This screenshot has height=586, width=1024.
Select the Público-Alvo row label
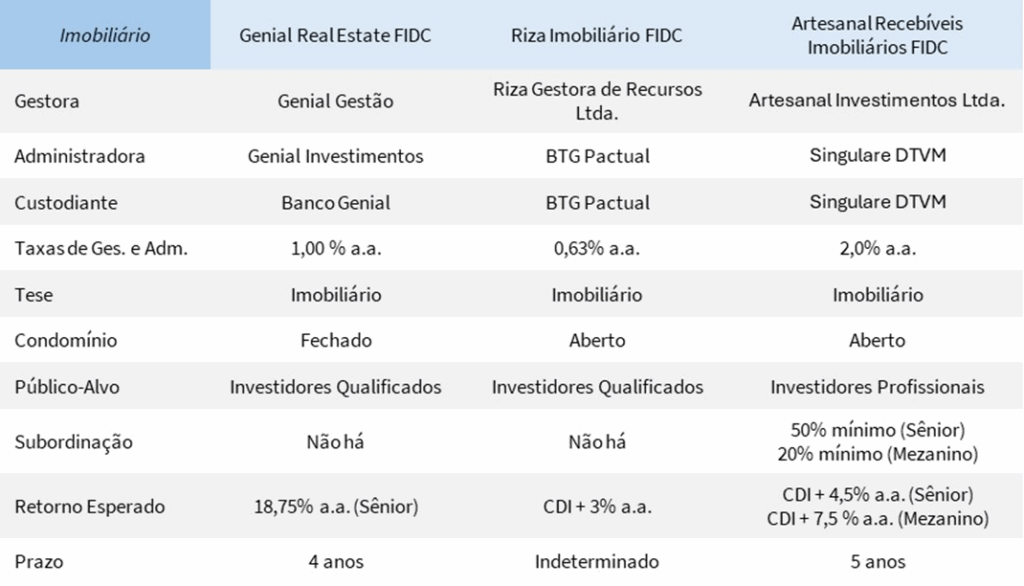(x=67, y=387)
